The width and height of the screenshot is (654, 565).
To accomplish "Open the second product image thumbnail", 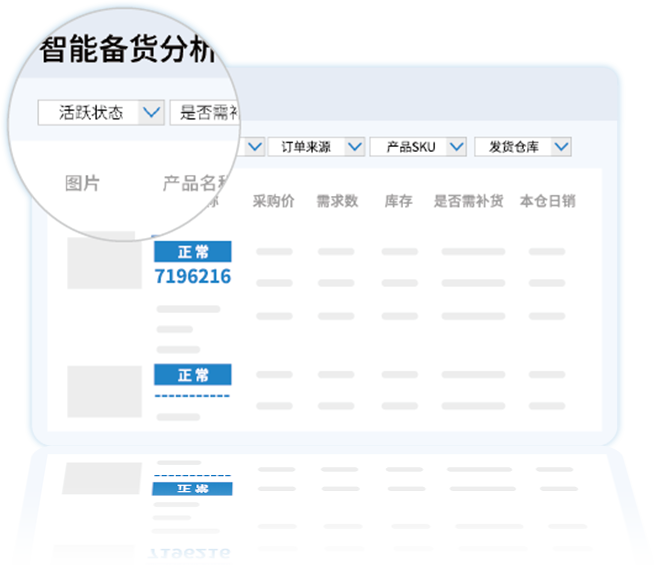I will tap(104, 391).
